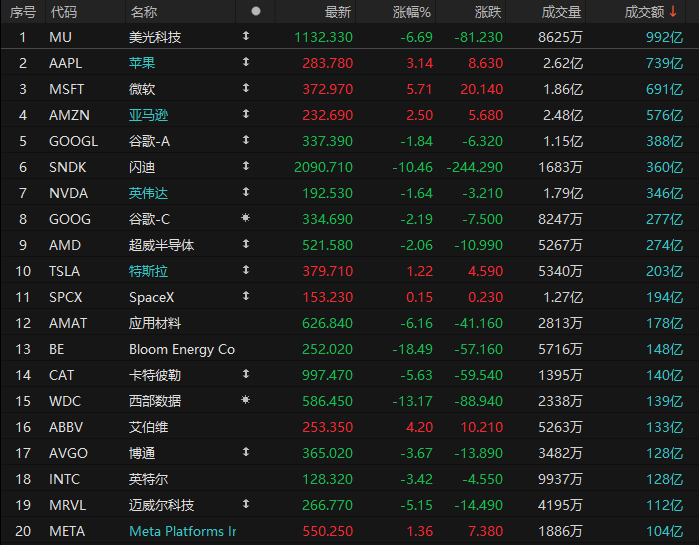Click the 超威半导体 stock name
The width and height of the screenshot is (699, 545).
pos(161,246)
